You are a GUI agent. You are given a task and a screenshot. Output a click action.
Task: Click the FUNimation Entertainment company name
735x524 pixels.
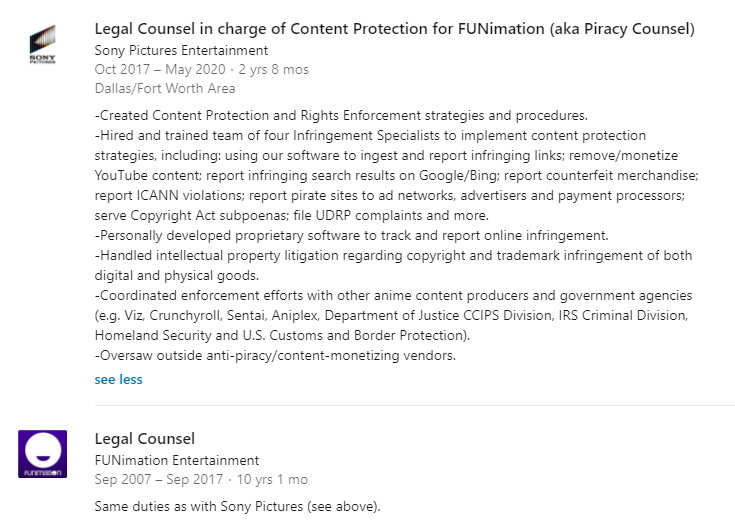[177, 460]
